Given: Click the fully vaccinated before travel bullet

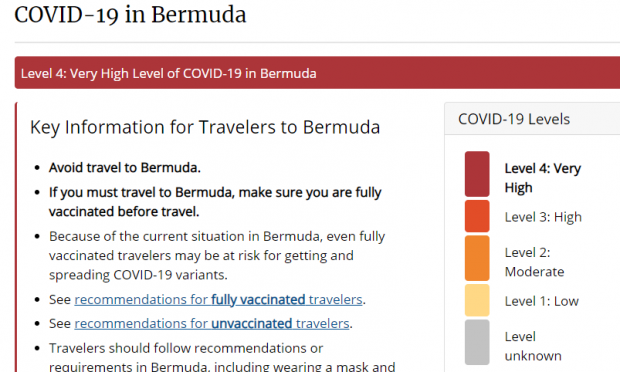Looking at the screenshot, I should (215, 202).
